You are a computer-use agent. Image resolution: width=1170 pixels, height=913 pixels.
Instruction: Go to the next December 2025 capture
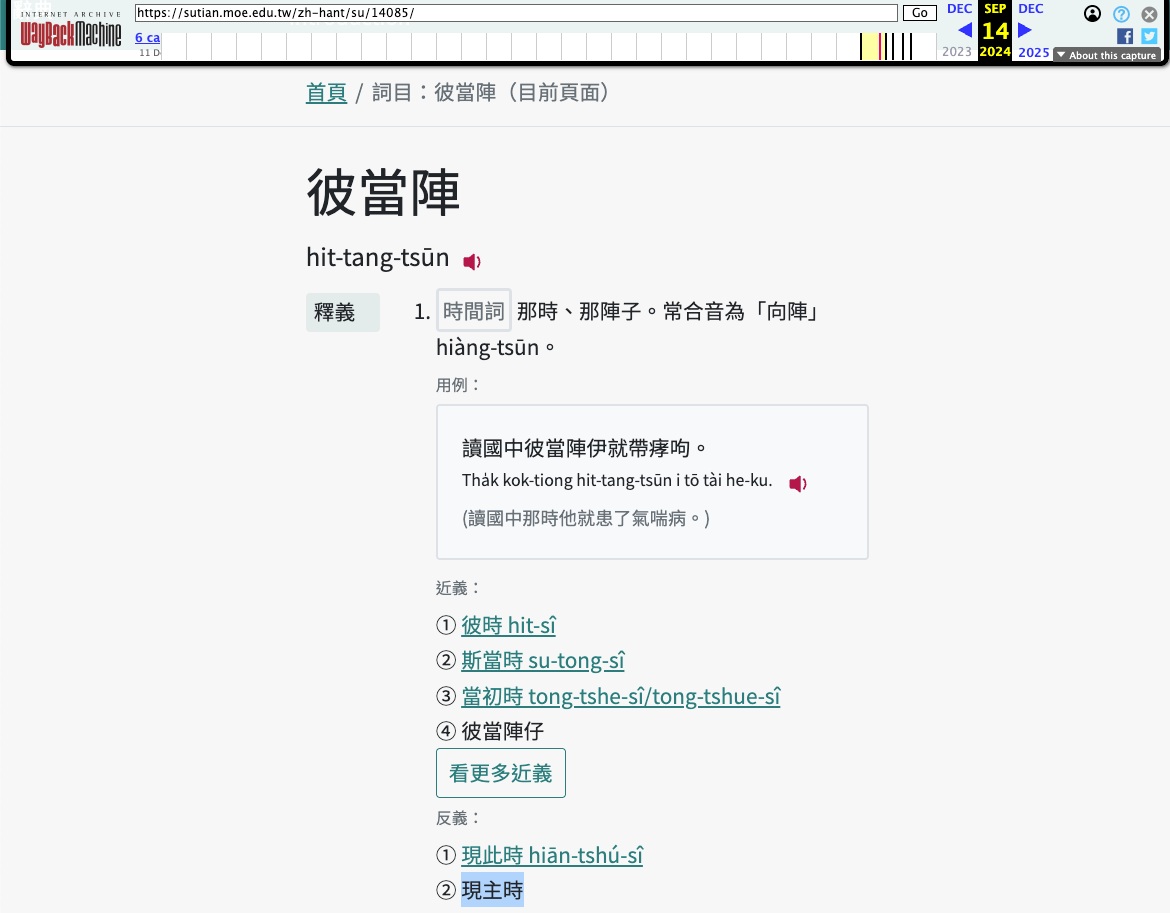click(1024, 30)
